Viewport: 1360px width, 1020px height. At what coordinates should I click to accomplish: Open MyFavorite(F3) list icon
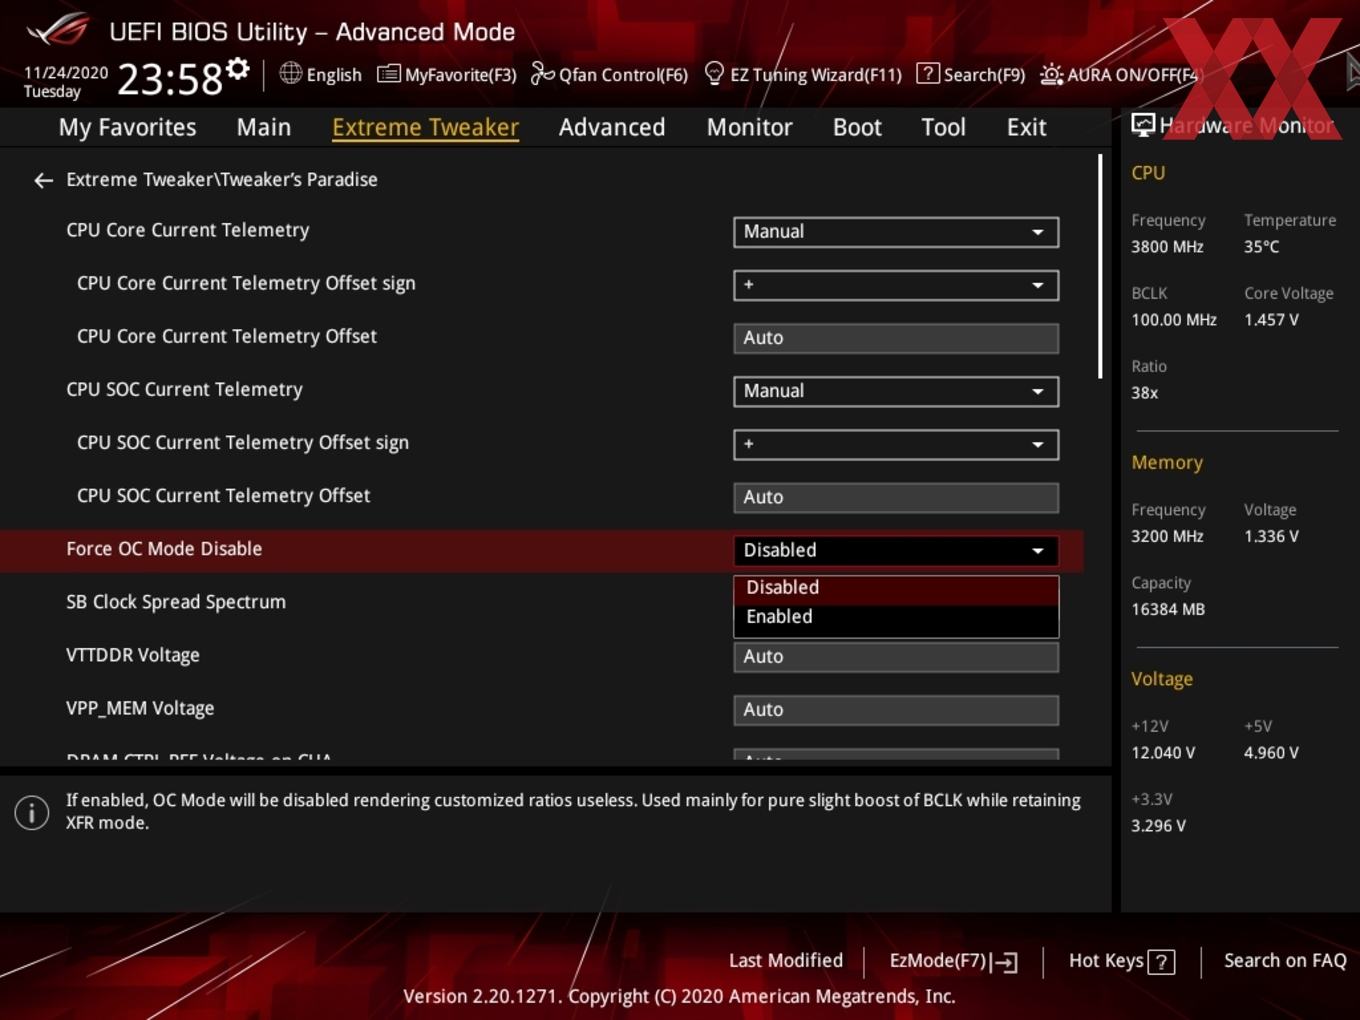389,74
